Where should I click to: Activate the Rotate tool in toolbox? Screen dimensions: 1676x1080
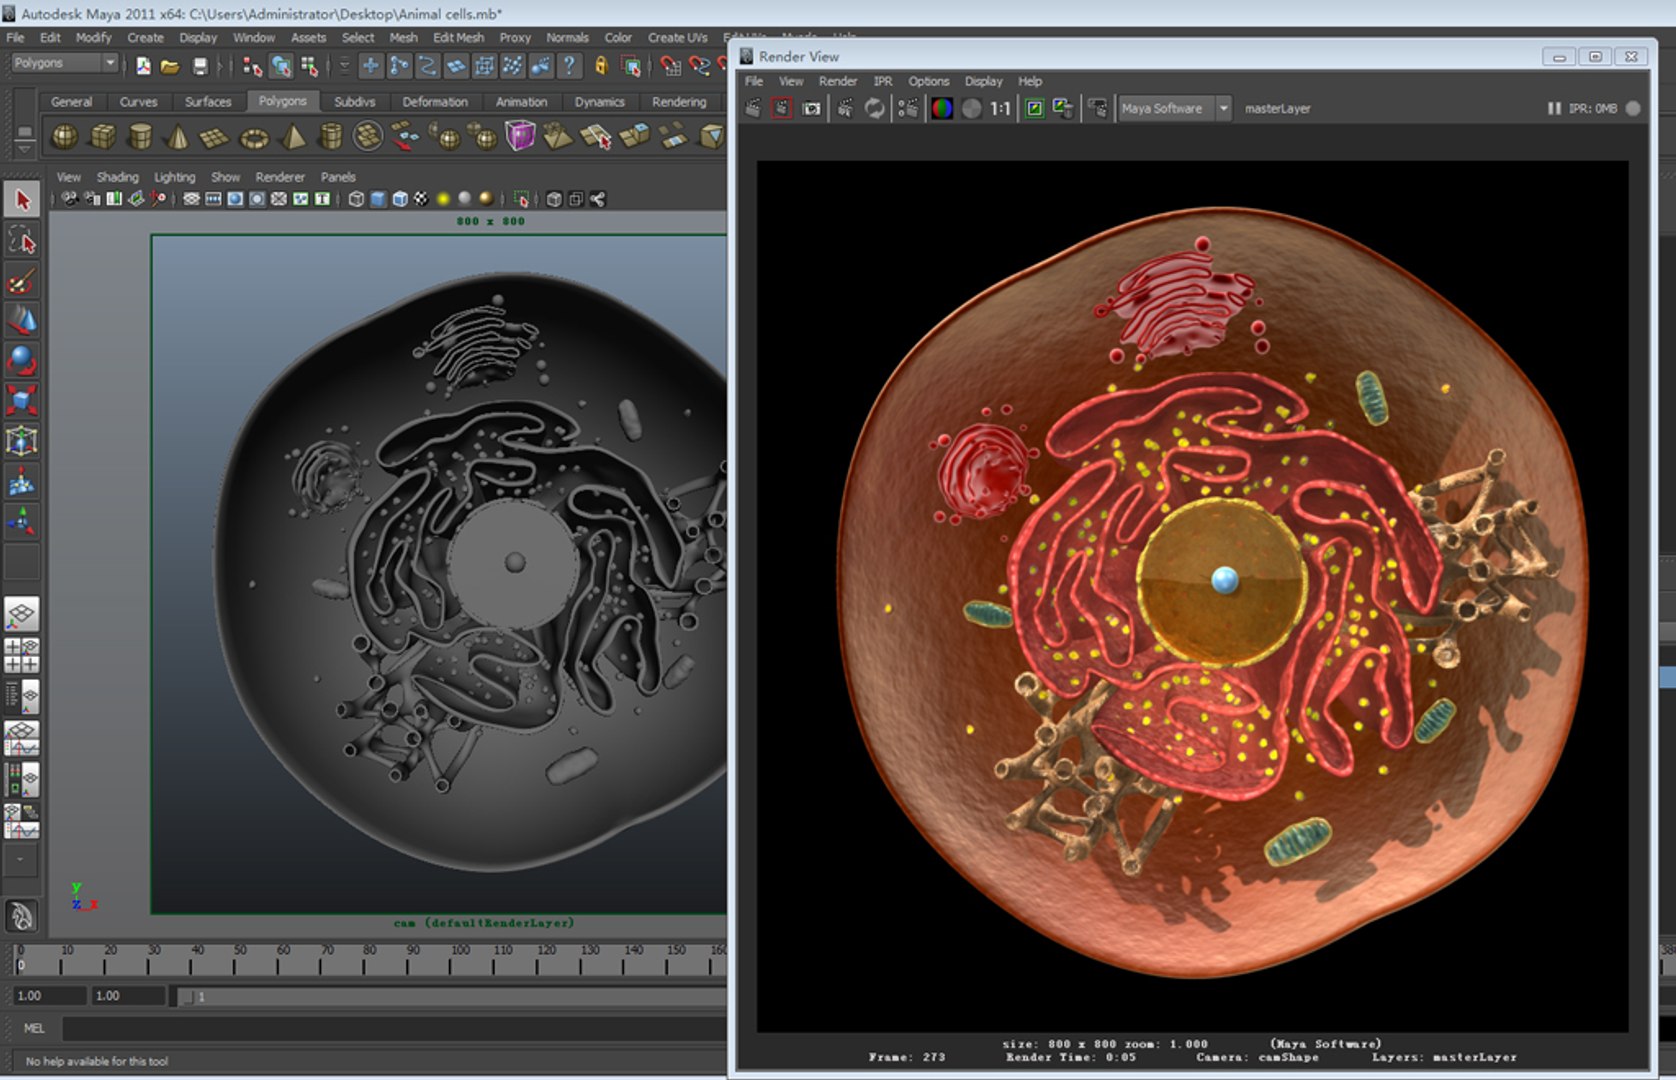pos(22,360)
